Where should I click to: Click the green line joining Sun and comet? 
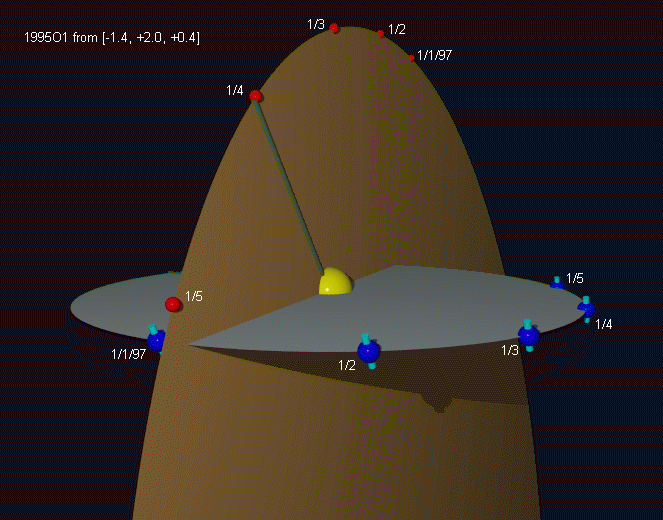[x=288, y=186]
